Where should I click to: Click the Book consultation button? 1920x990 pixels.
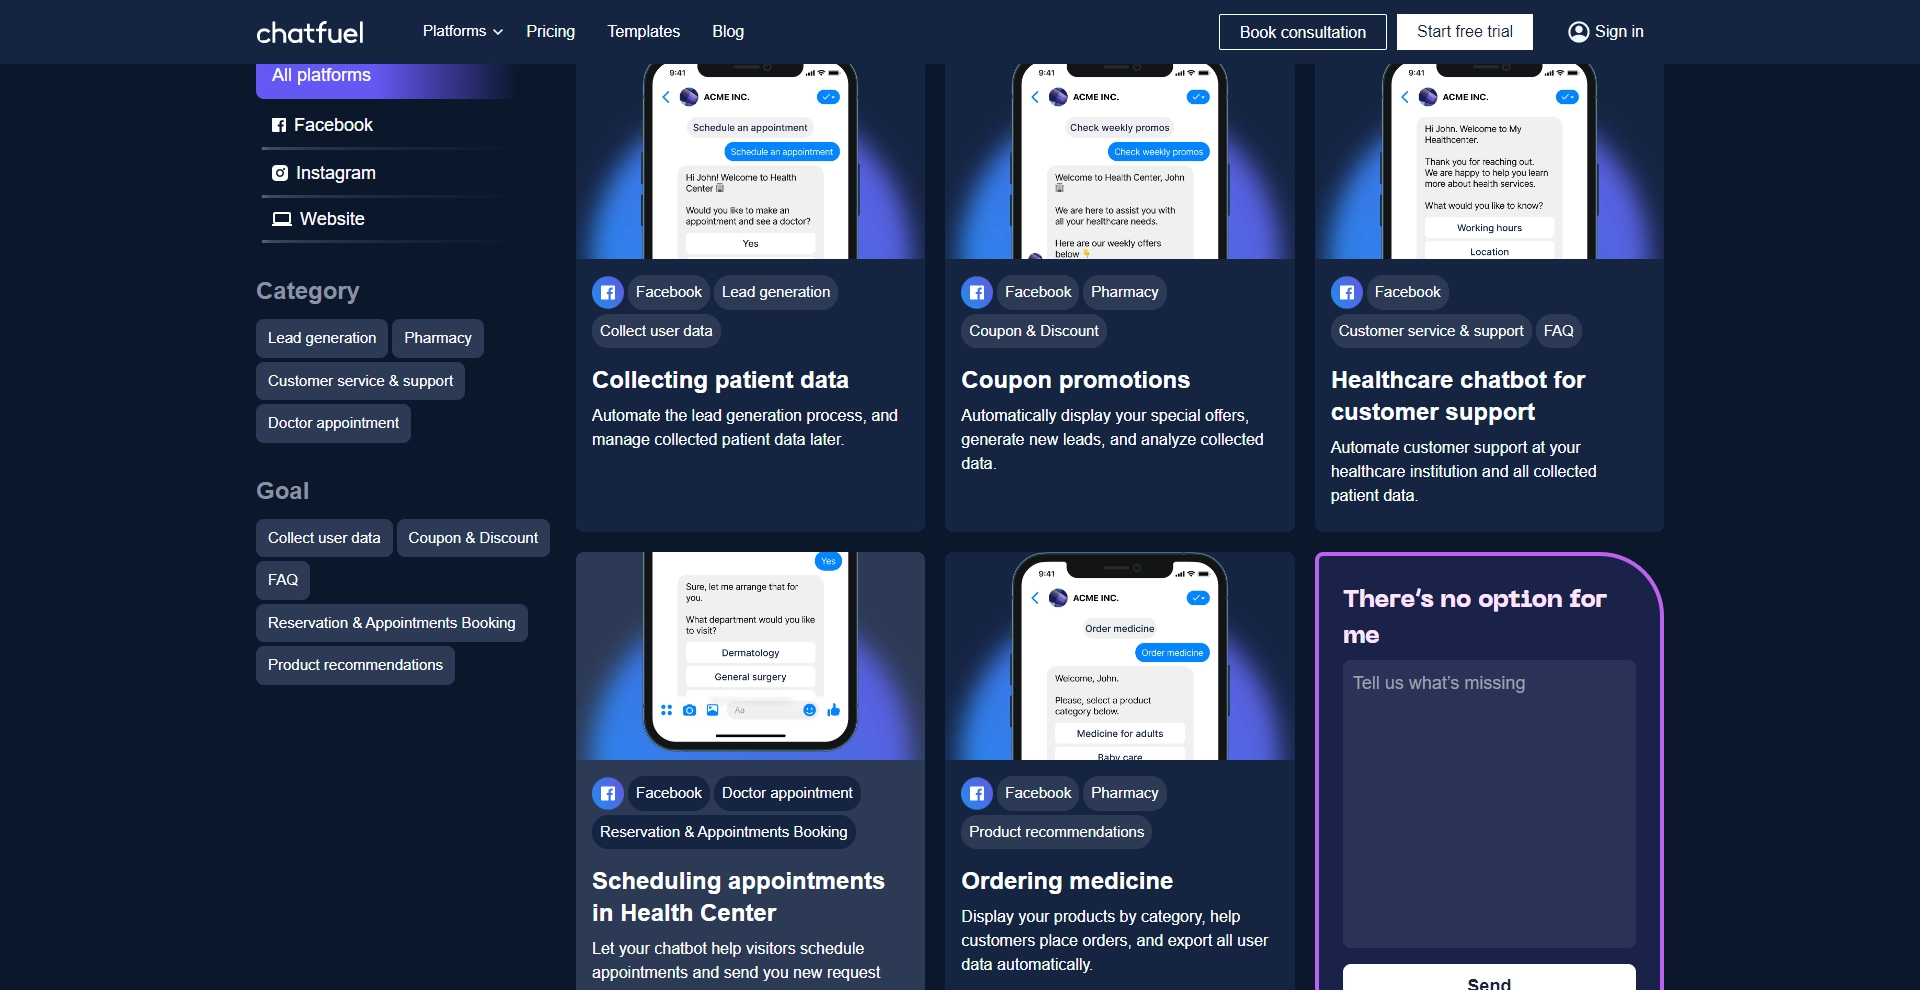pyautogui.click(x=1302, y=32)
